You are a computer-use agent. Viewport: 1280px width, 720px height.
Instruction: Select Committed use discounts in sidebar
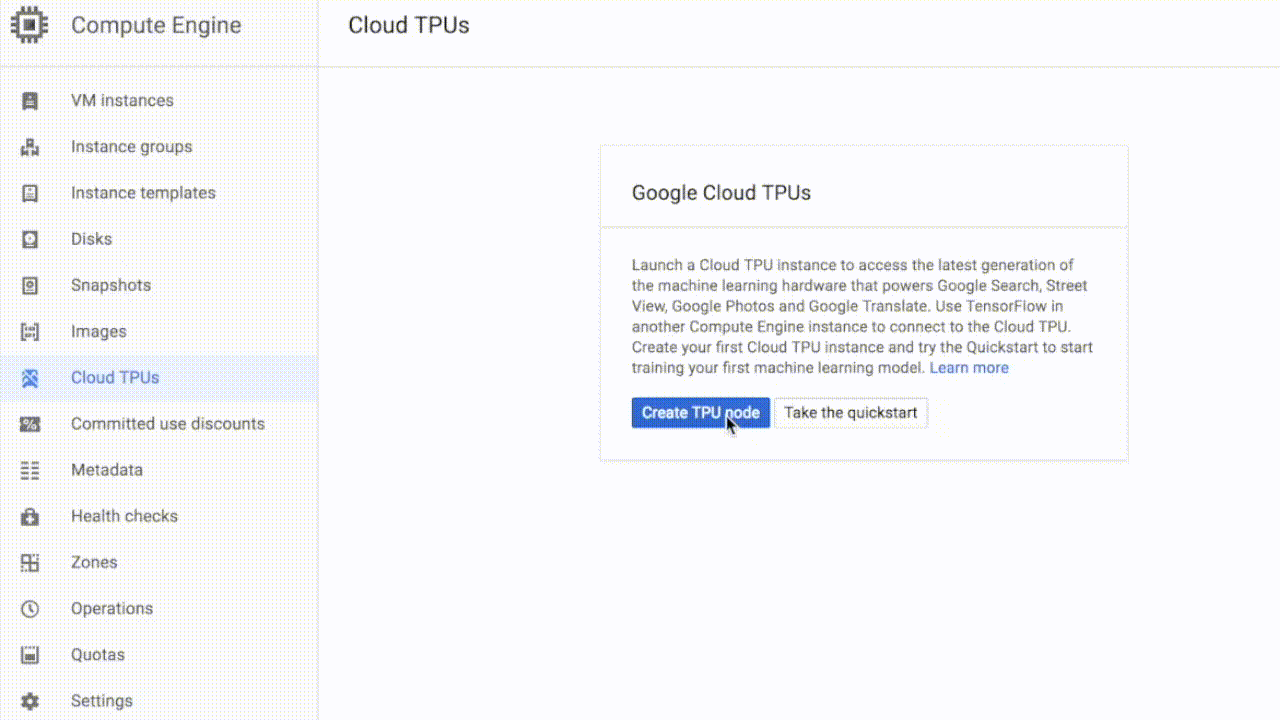pos(168,424)
